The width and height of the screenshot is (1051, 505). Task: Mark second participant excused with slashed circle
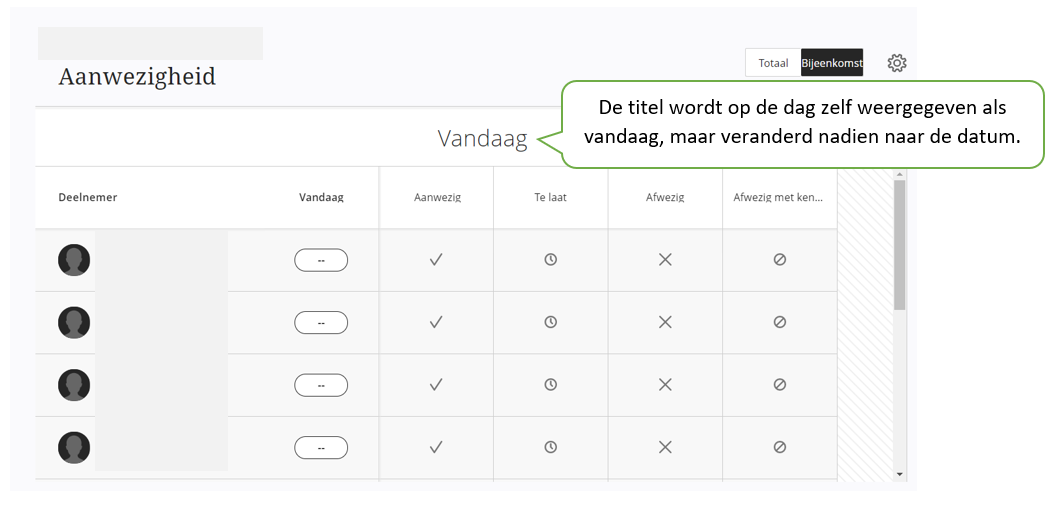[780, 323]
